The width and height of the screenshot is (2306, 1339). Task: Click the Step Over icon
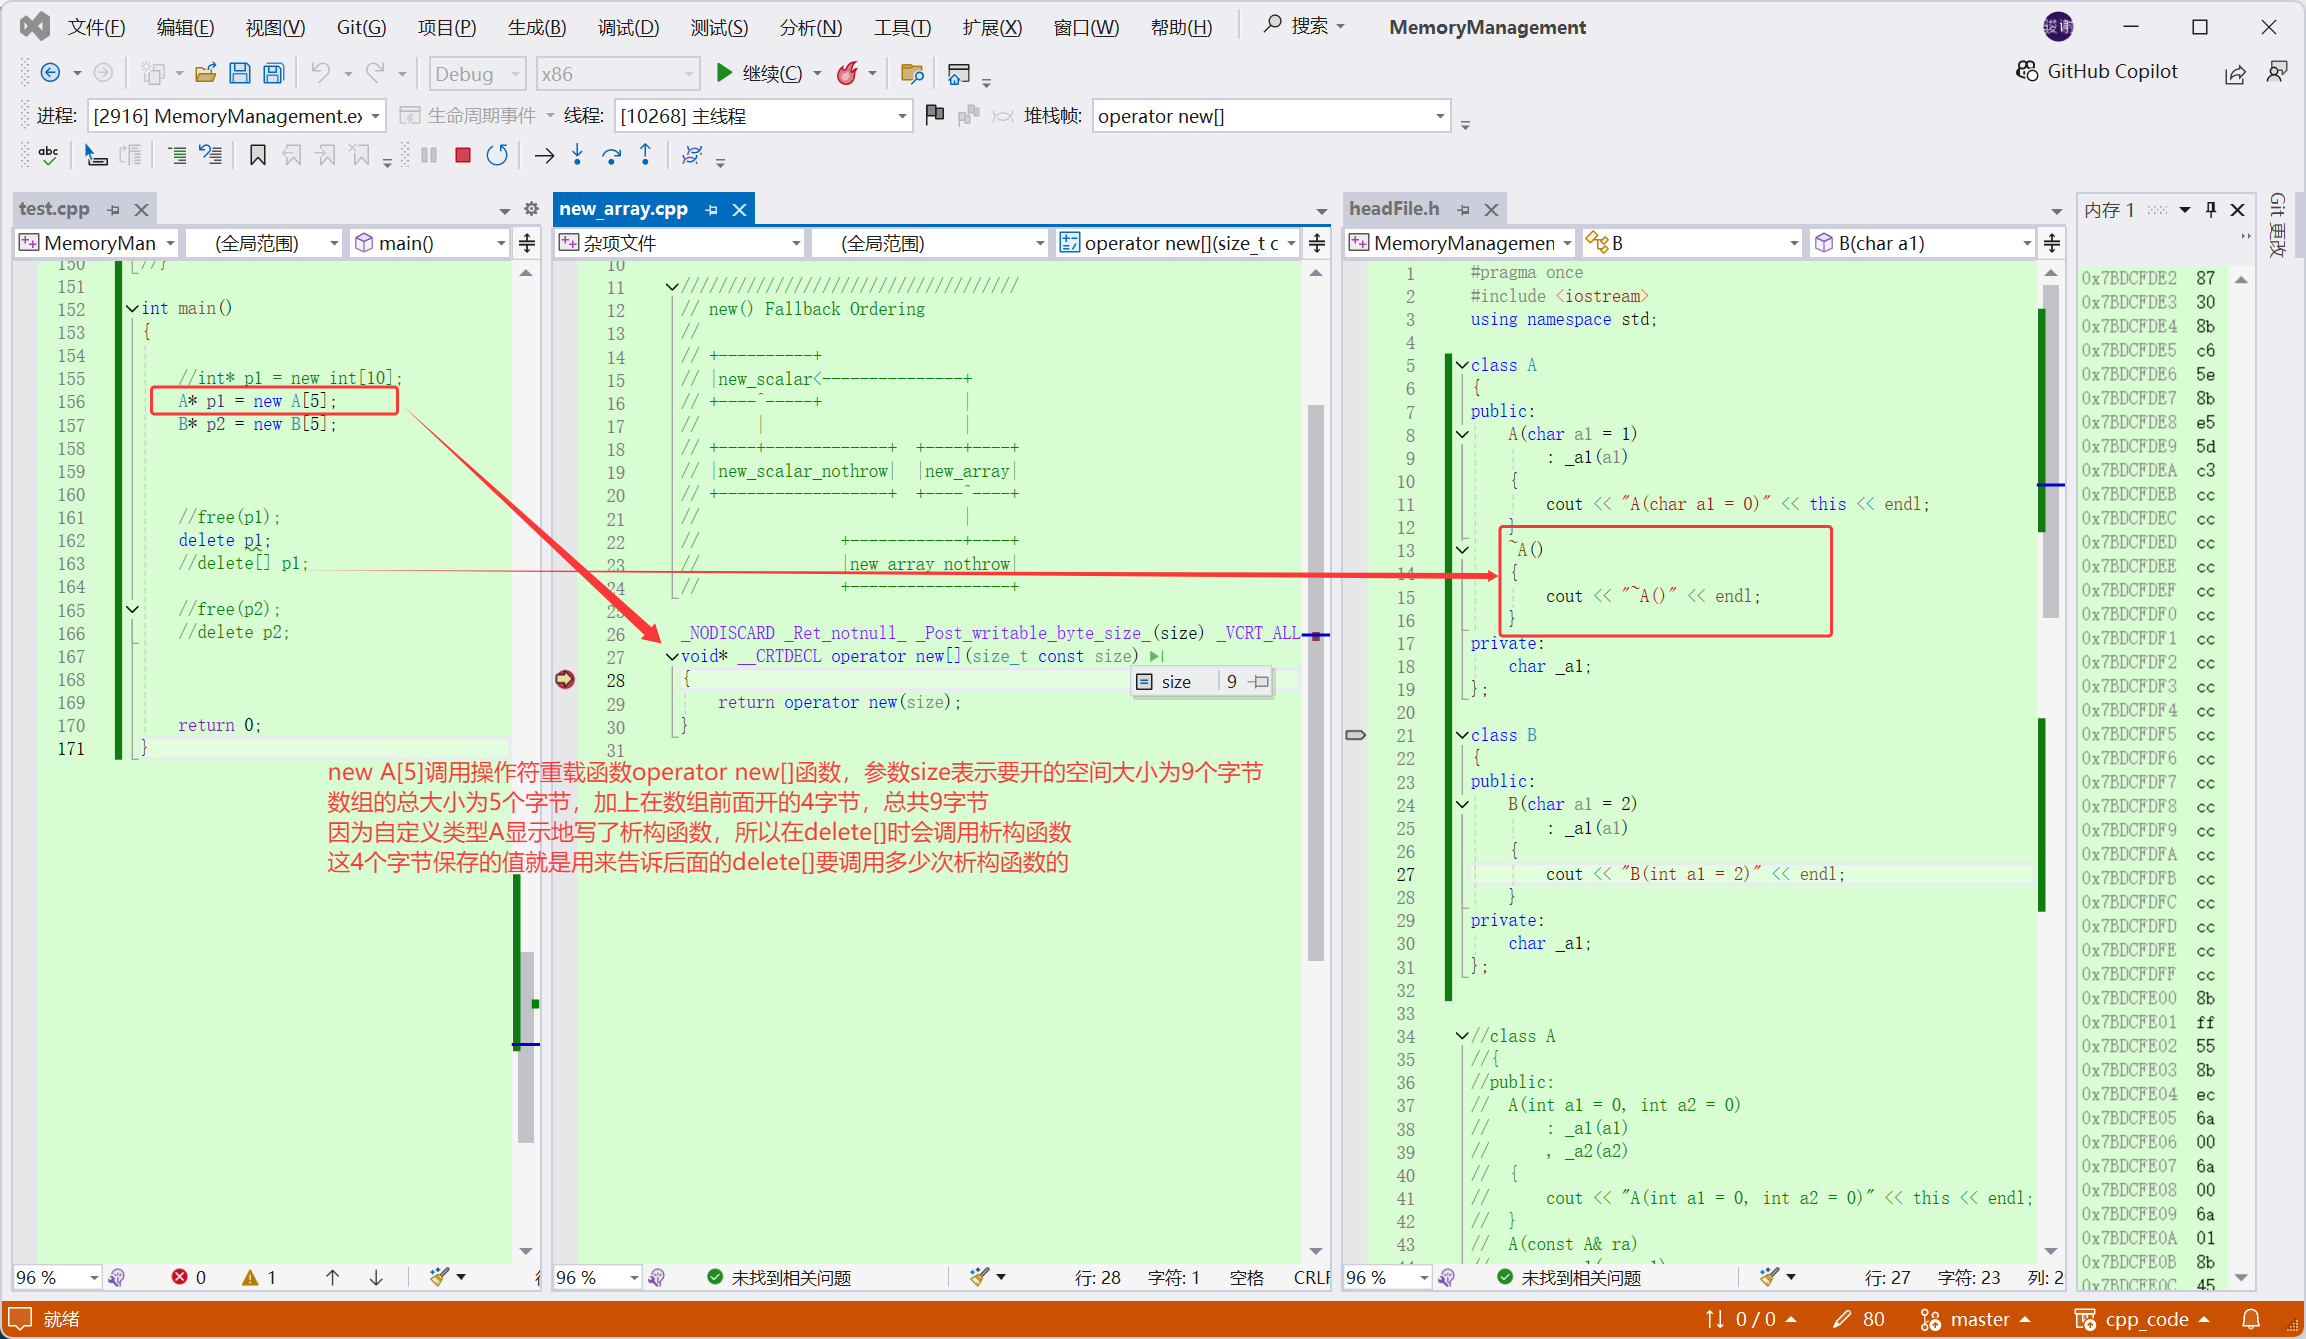611,155
